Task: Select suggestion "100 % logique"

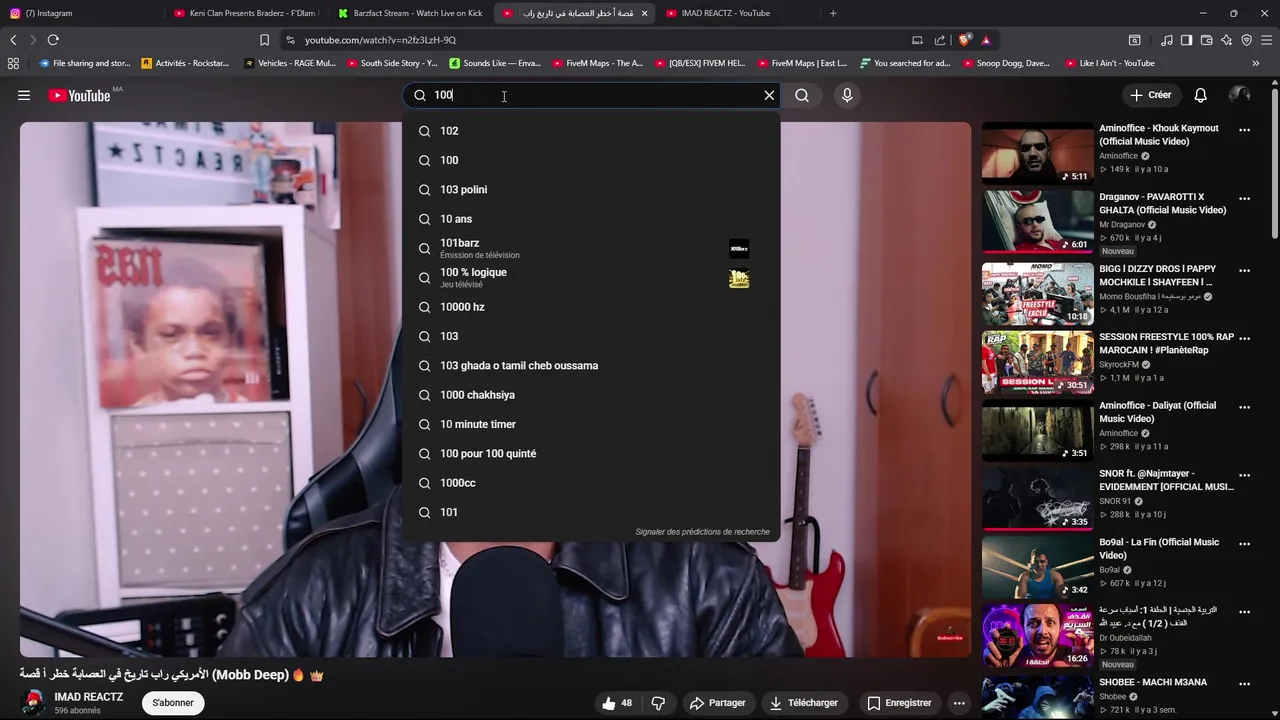Action: (591, 277)
